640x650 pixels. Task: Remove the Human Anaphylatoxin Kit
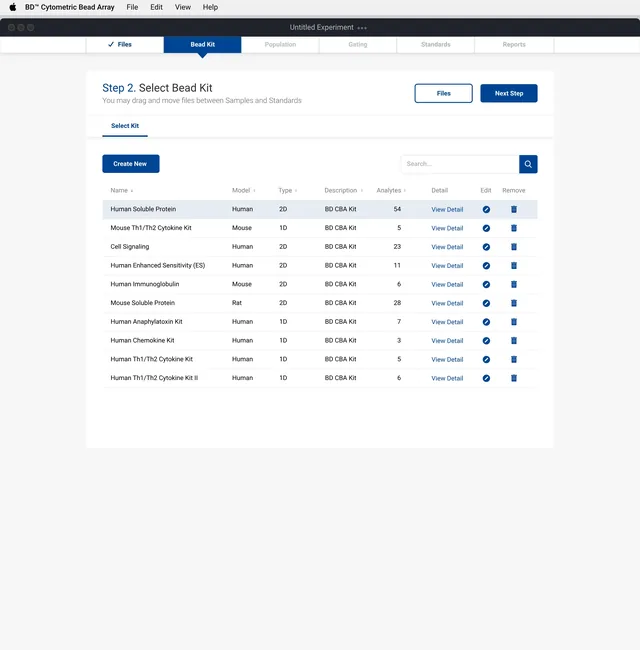click(x=514, y=322)
